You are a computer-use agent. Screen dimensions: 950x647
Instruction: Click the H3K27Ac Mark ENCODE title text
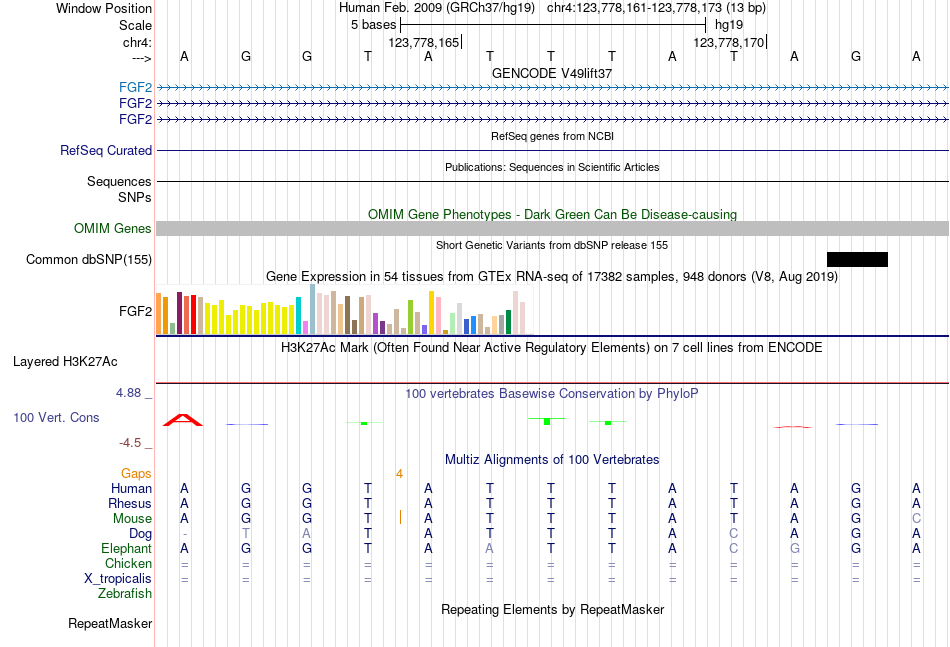(552, 348)
